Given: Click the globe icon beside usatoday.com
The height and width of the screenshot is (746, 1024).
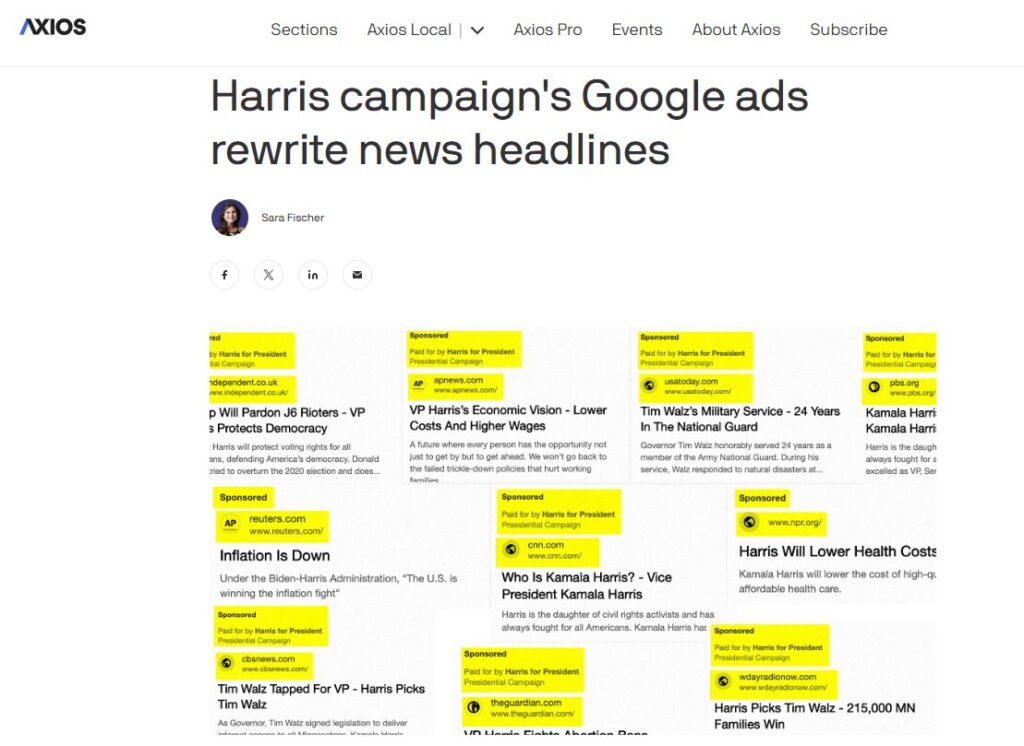Looking at the screenshot, I should click(x=649, y=386).
